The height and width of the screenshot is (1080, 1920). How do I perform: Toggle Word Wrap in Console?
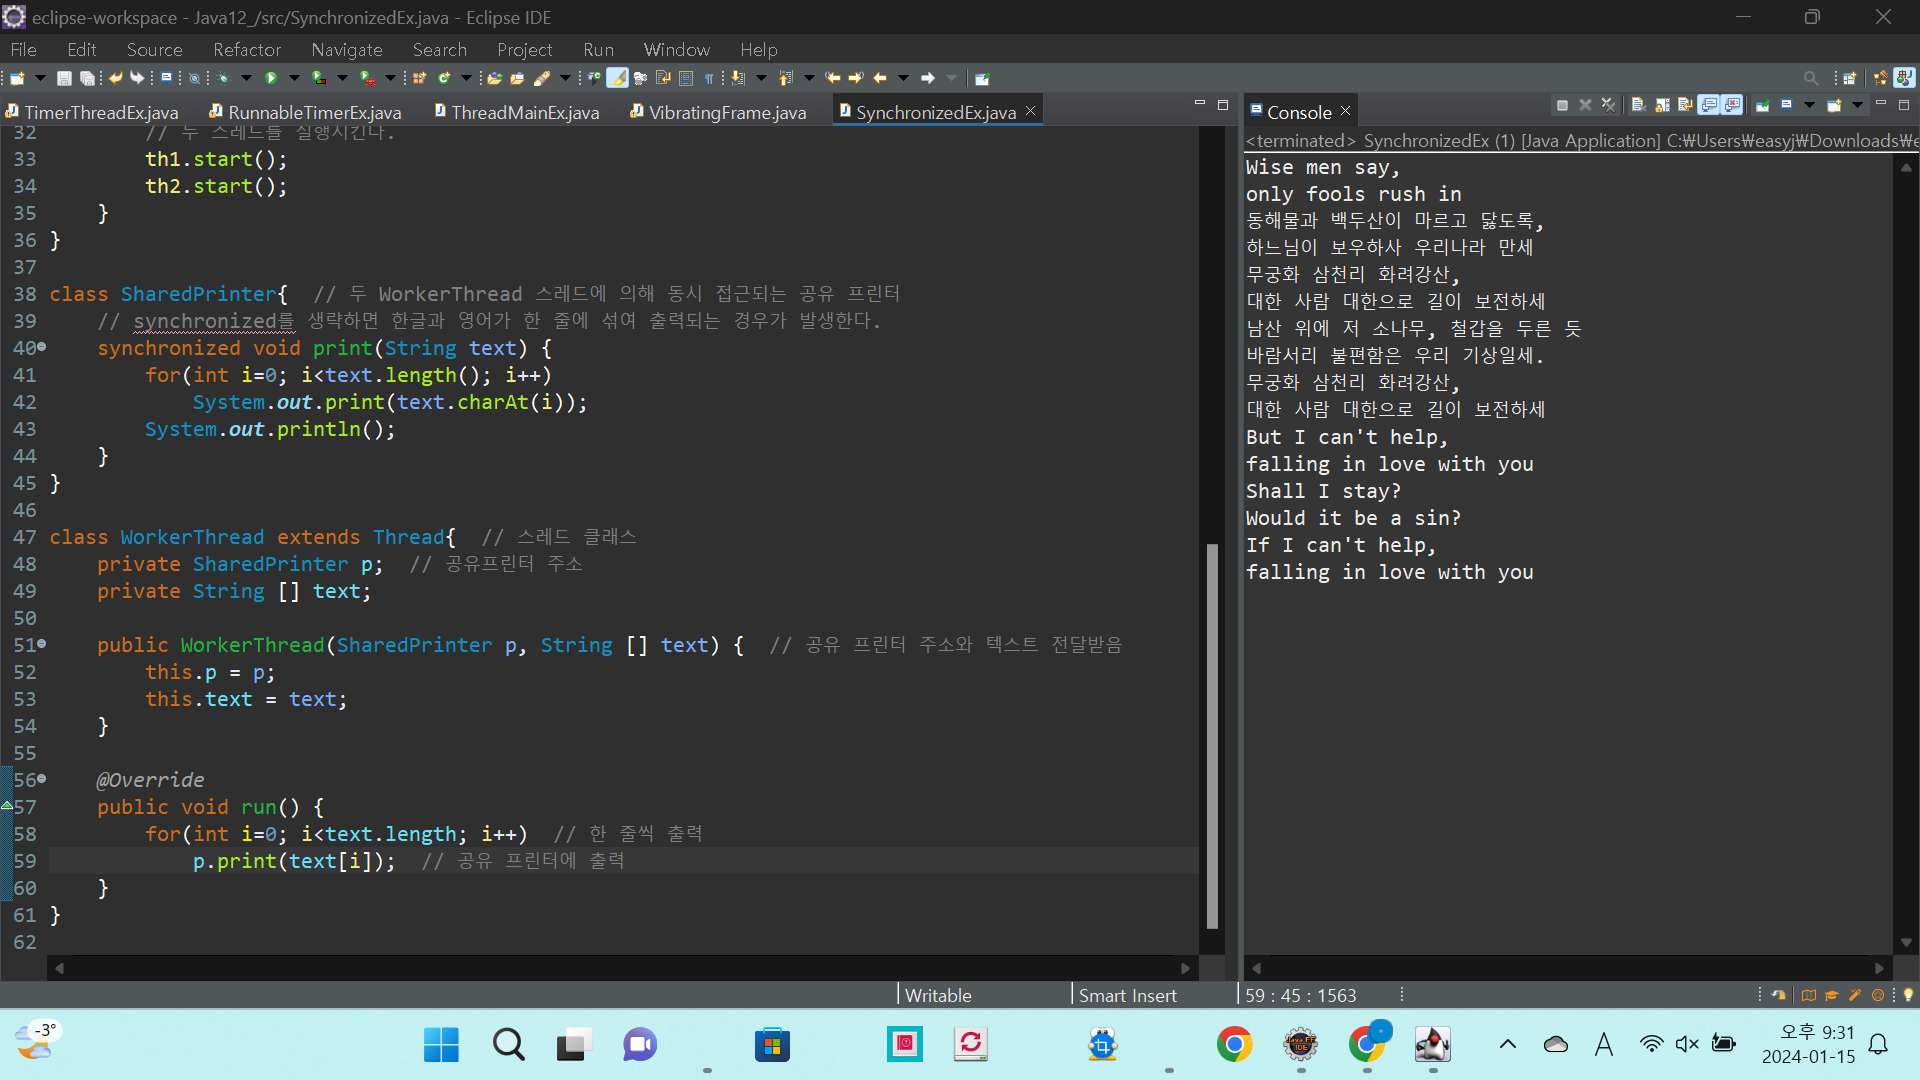pyautogui.click(x=1685, y=105)
